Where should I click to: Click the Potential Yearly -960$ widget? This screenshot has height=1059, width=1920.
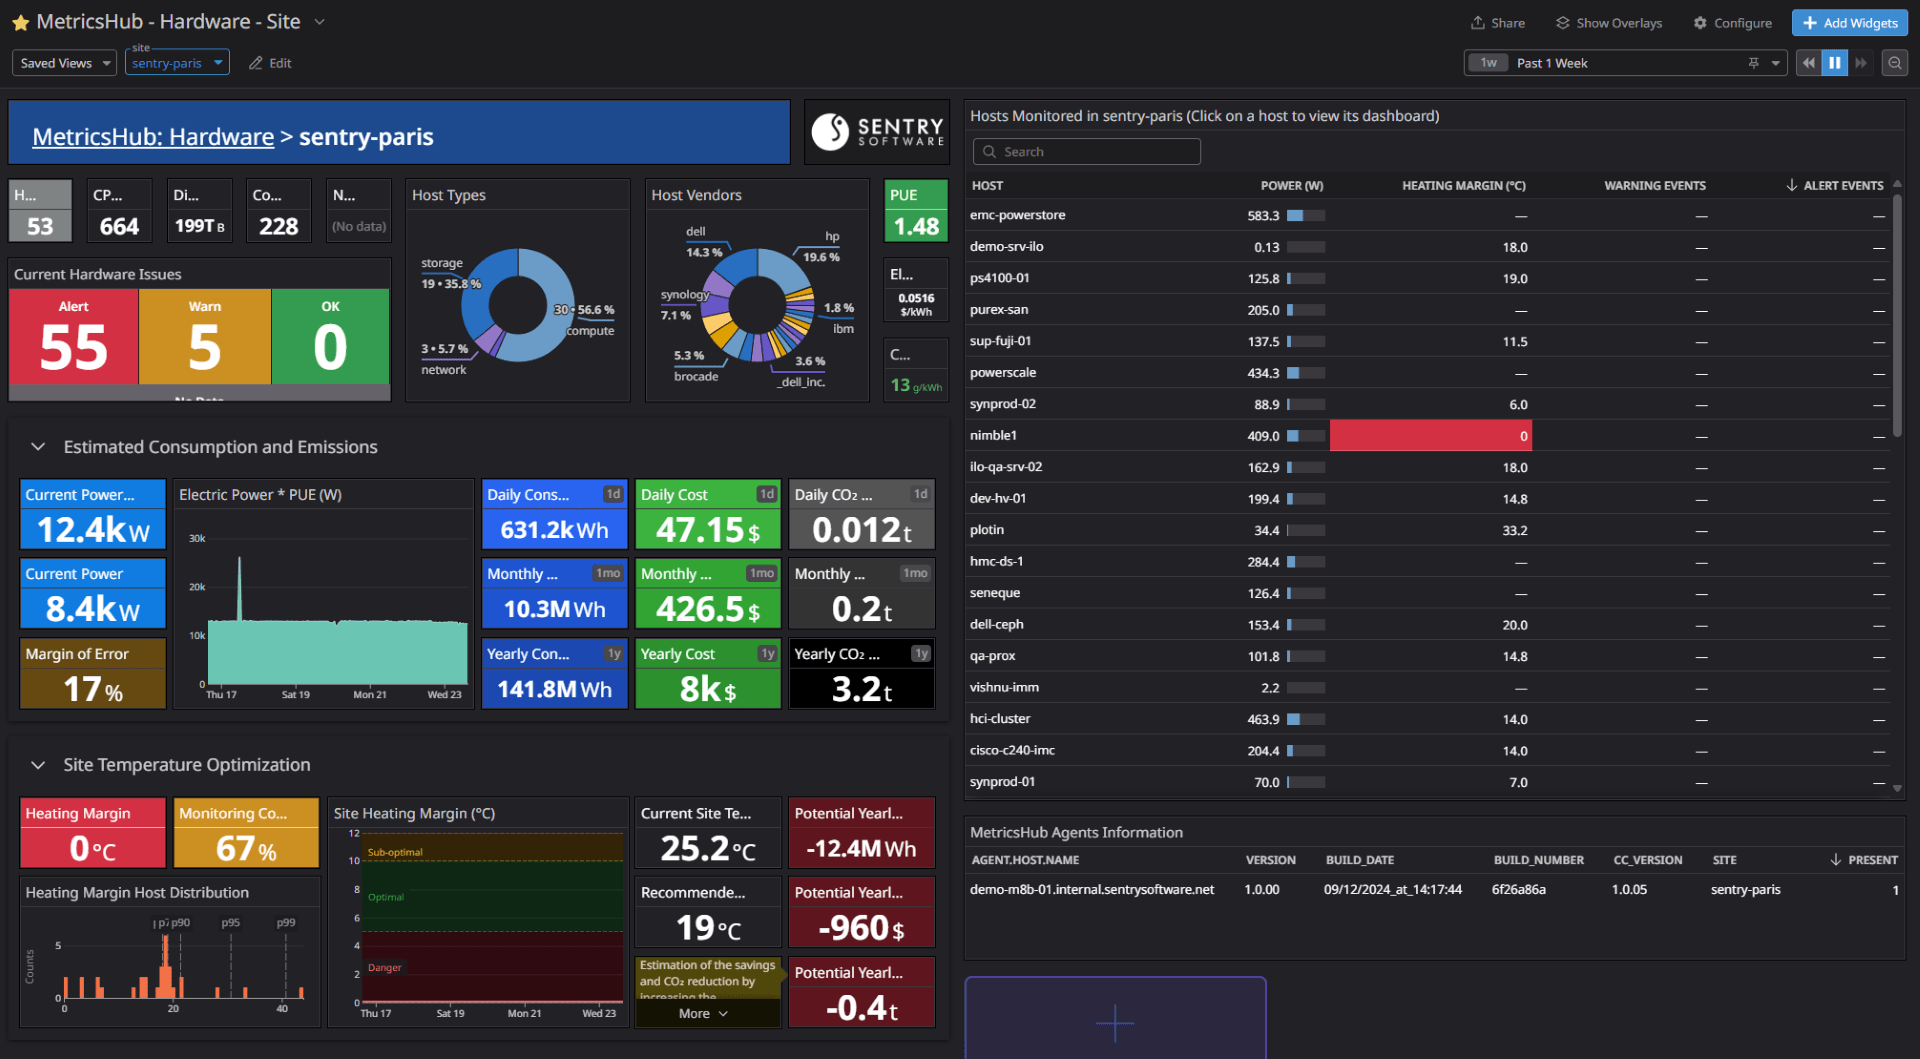coord(862,913)
